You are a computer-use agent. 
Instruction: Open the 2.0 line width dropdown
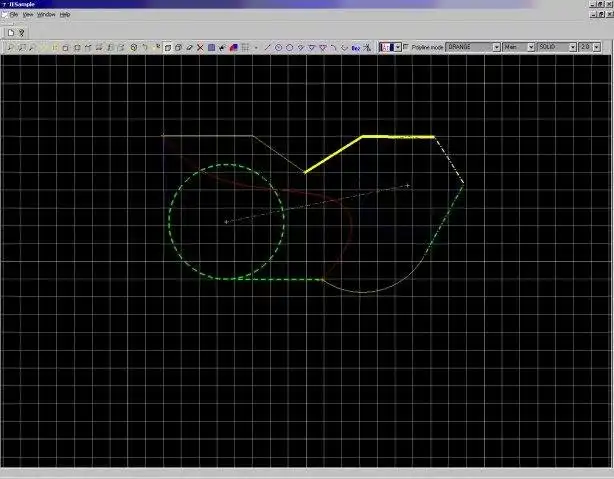pyautogui.click(x=597, y=47)
